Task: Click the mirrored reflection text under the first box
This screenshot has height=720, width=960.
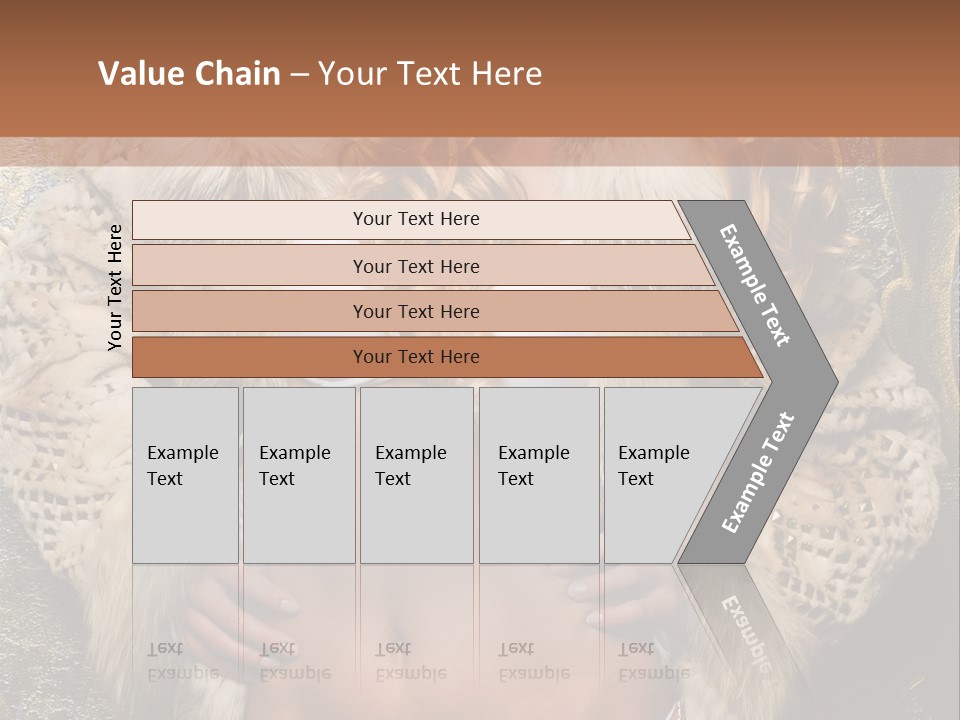Action: tap(182, 661)
